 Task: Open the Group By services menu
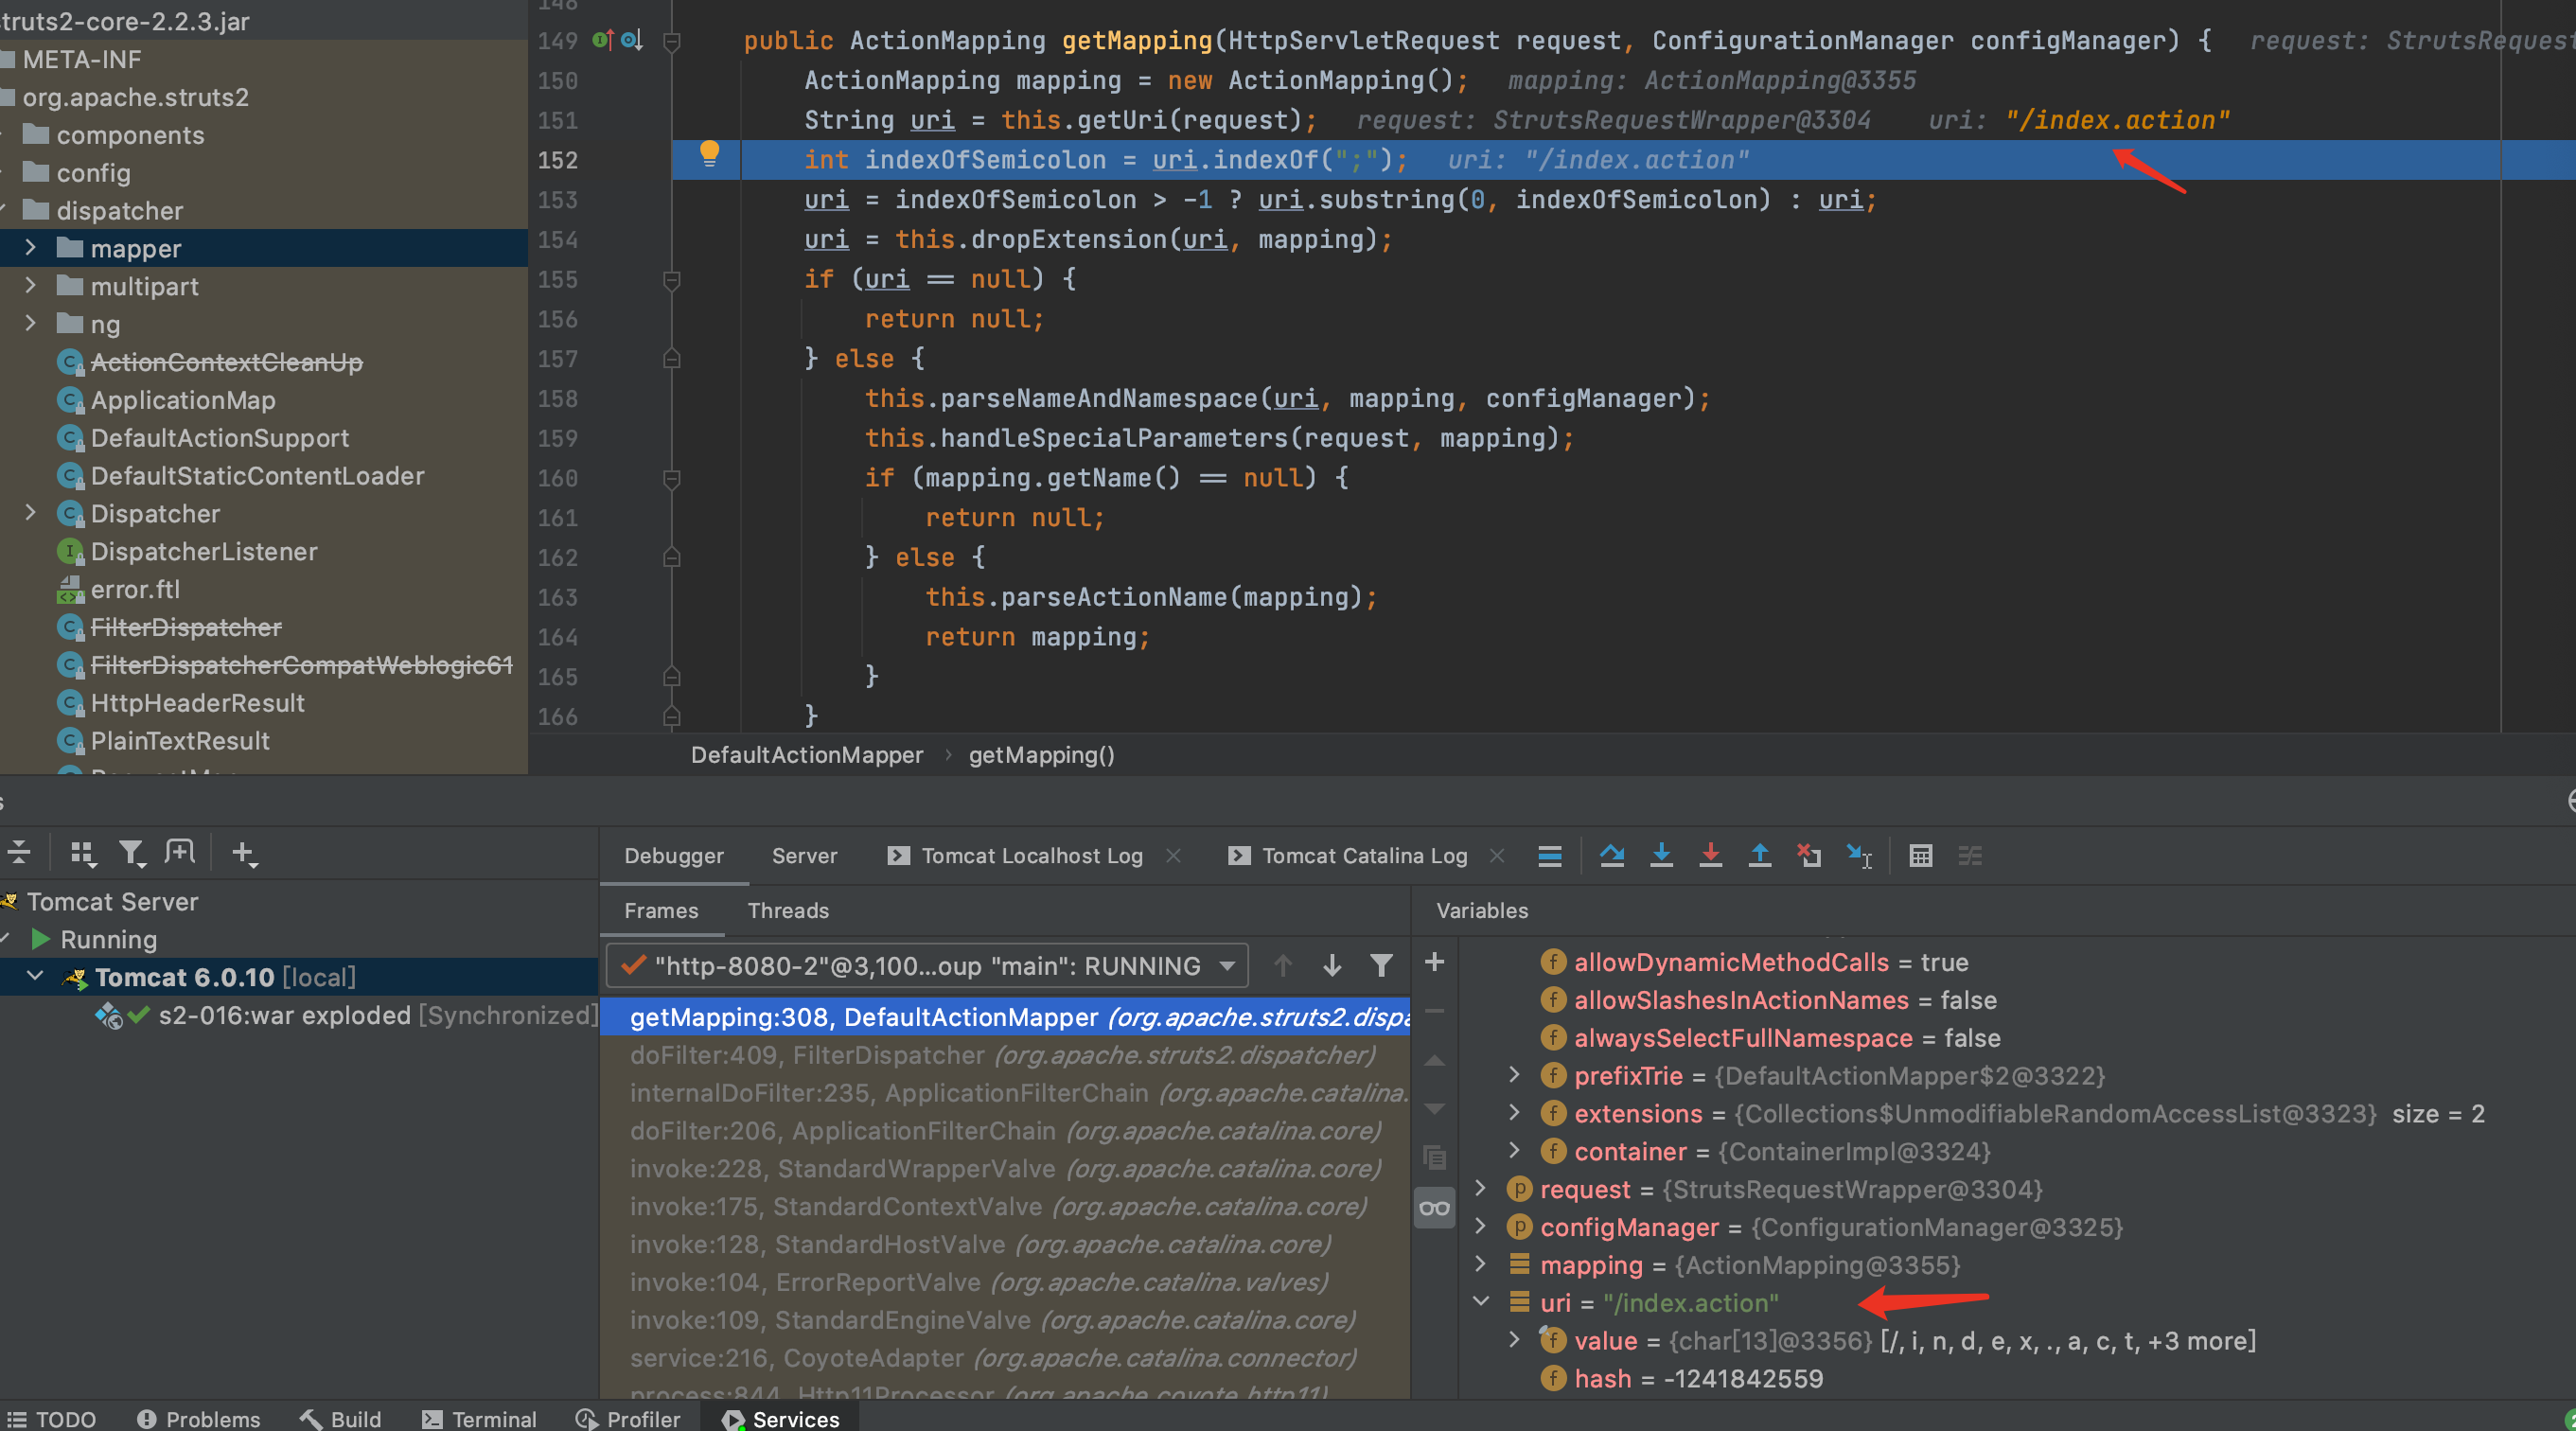pos(82,853)
